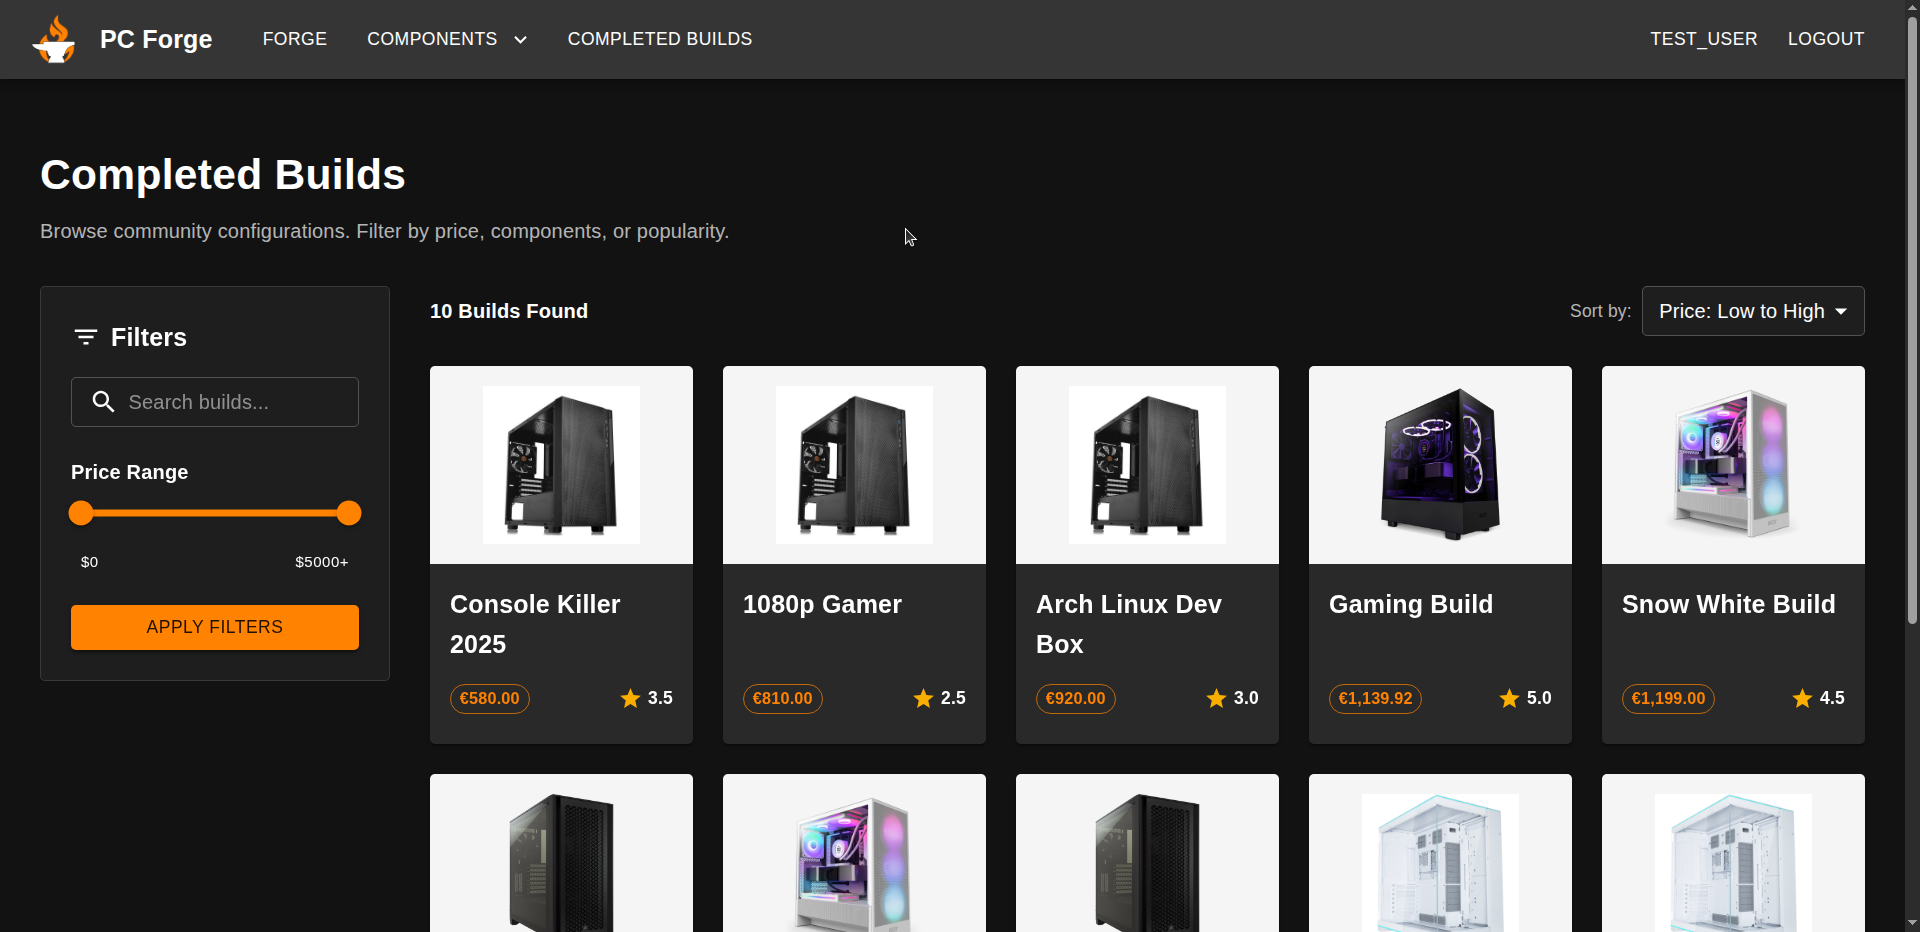Open the Forge nav item
This screenshot has width=1920, height=932.
(294, 39)
